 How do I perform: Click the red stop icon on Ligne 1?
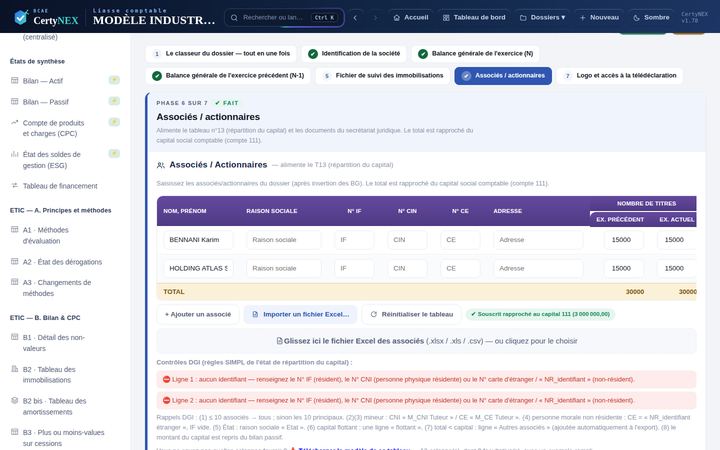[x=167, y=380]
